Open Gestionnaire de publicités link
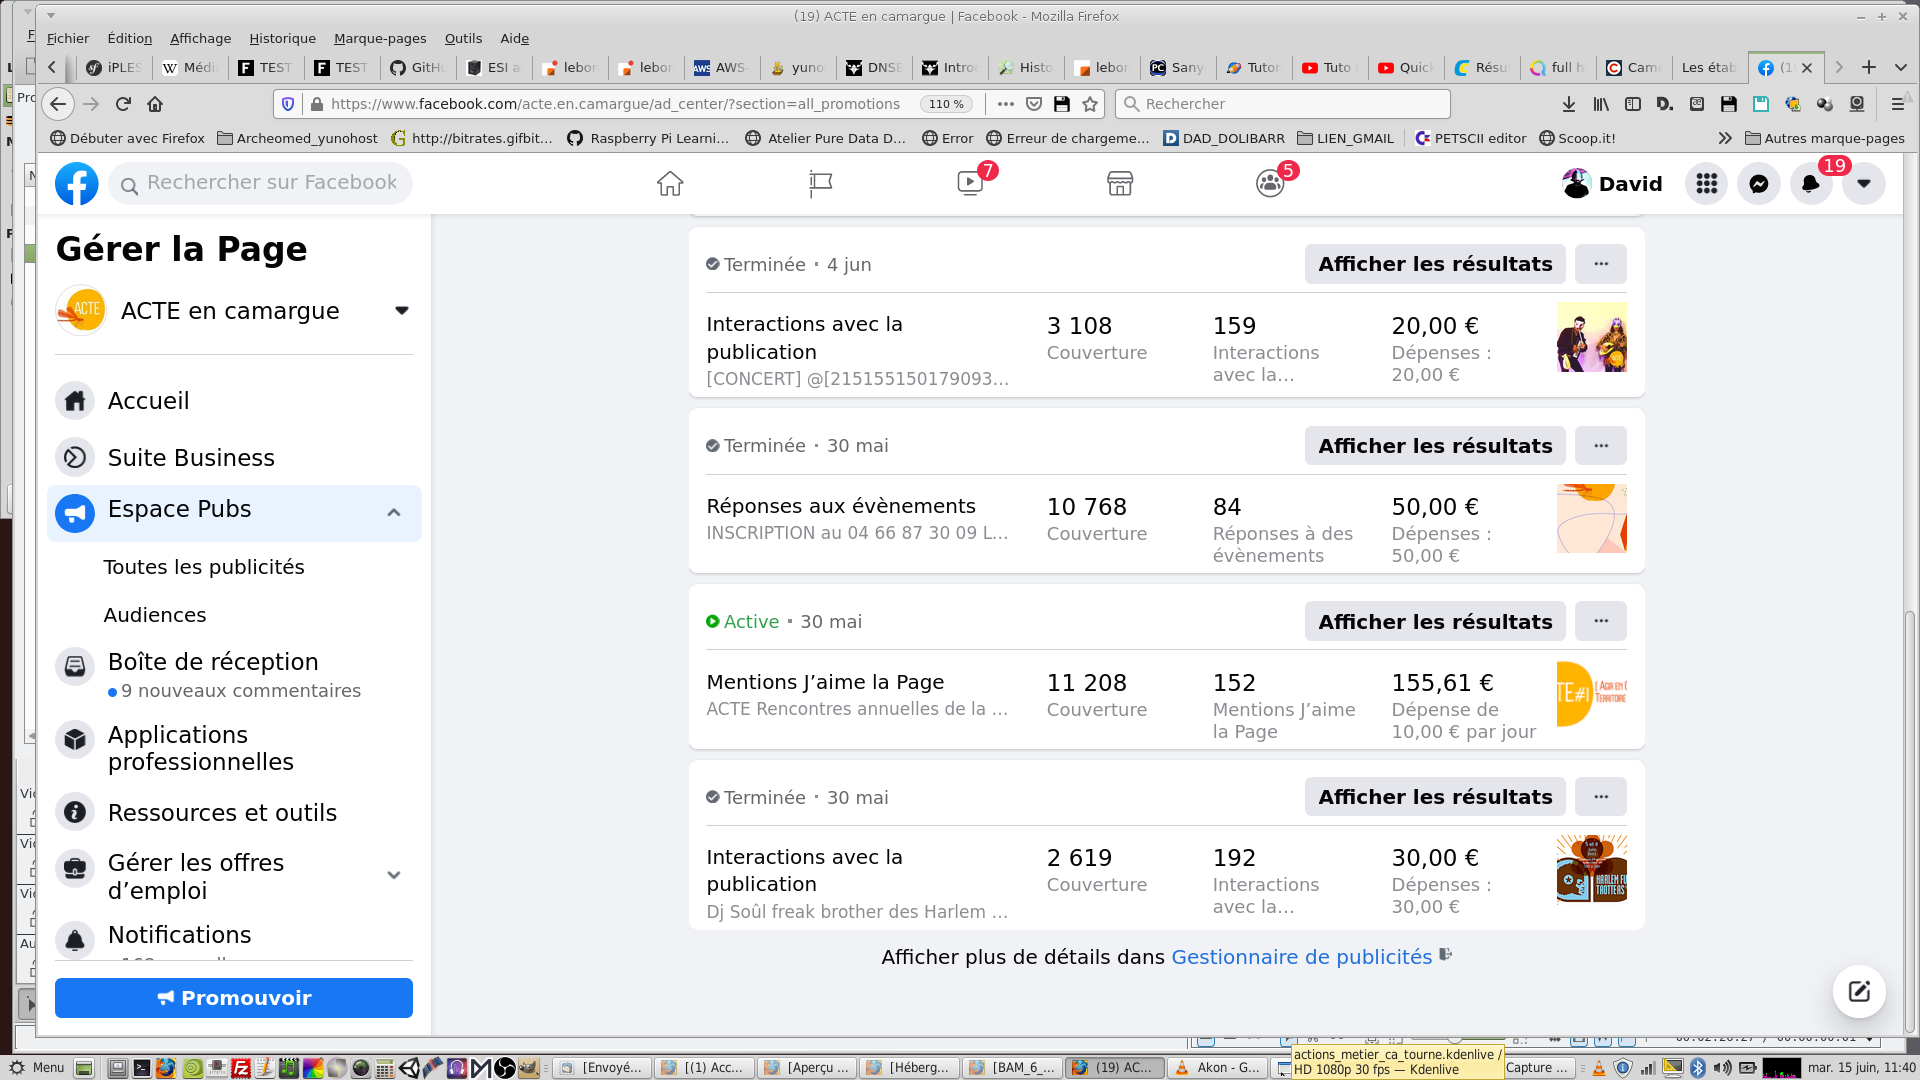1920x1080 pixels. [x=1301, y=957]
